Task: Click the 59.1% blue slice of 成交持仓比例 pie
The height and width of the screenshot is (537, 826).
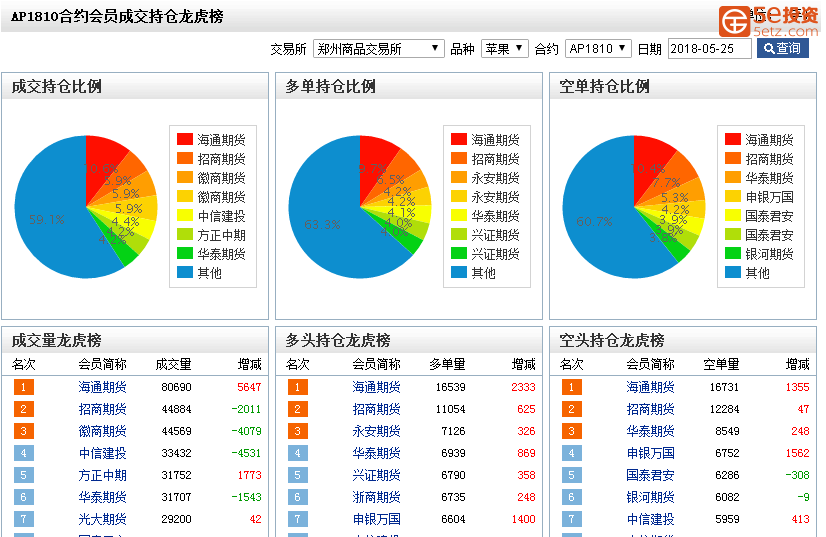Action: coord(47,220)
